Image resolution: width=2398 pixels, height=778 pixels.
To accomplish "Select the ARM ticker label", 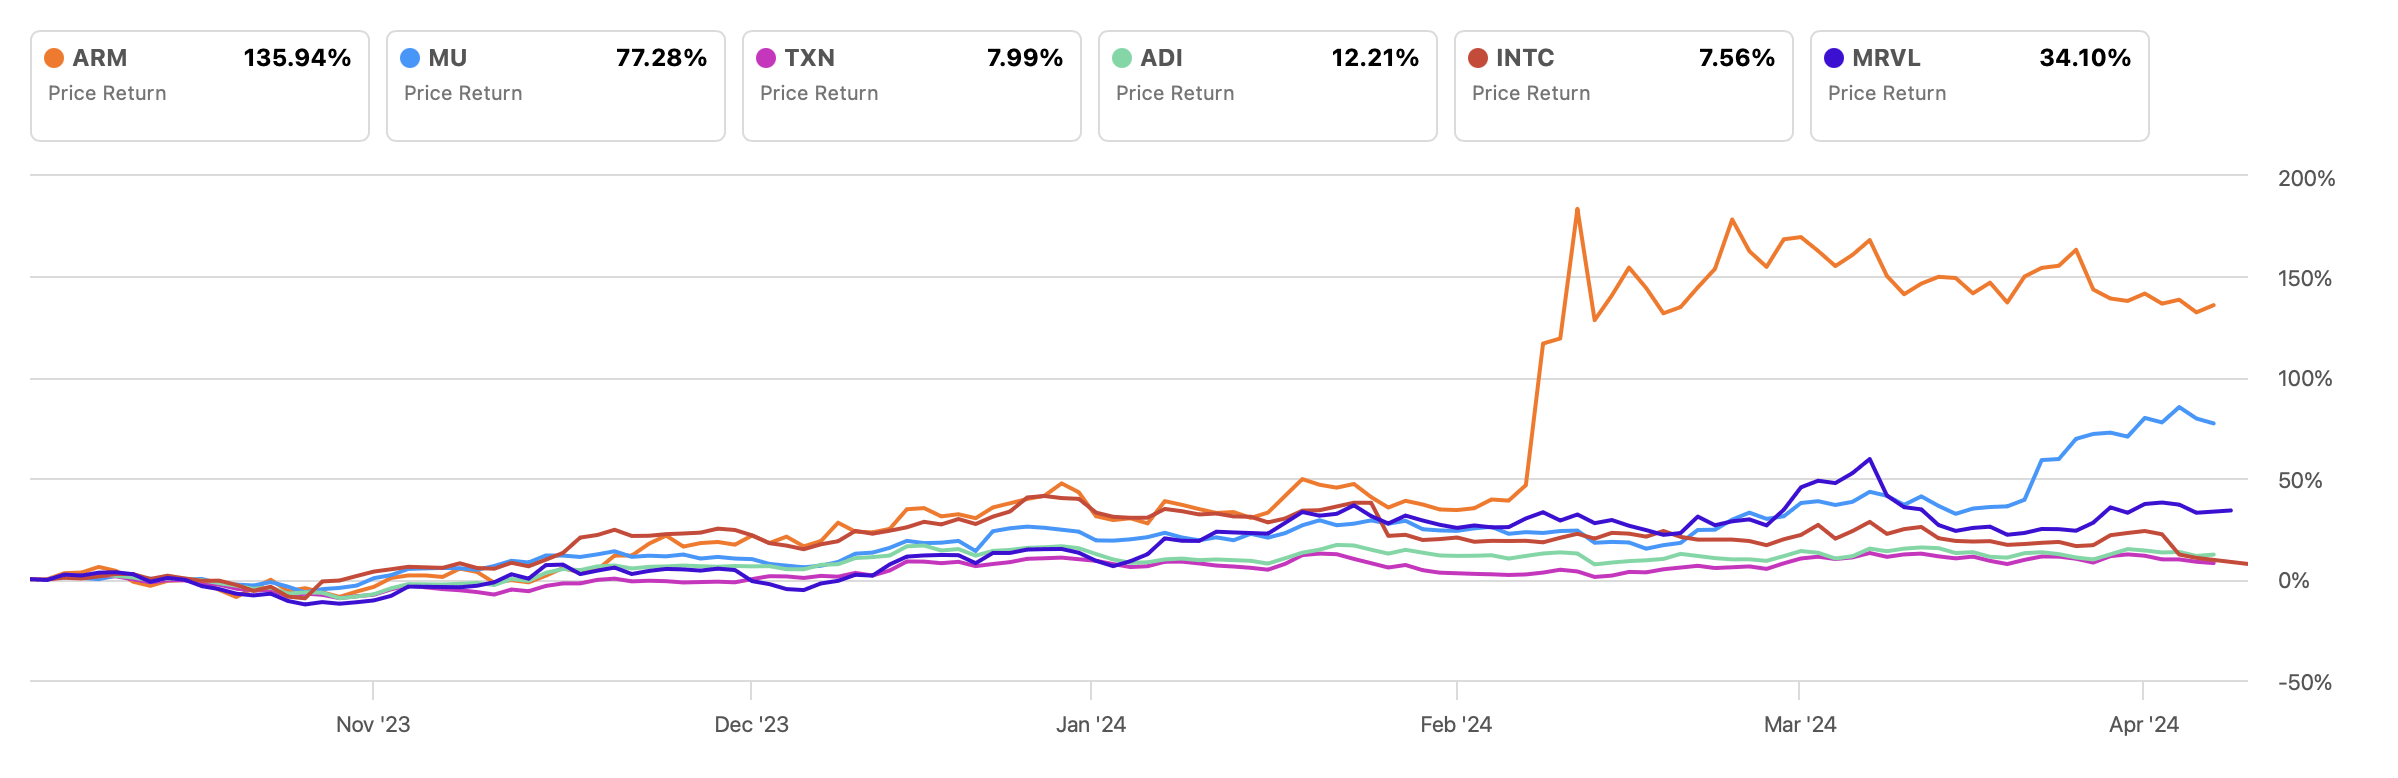I will (x=100, y=58).
